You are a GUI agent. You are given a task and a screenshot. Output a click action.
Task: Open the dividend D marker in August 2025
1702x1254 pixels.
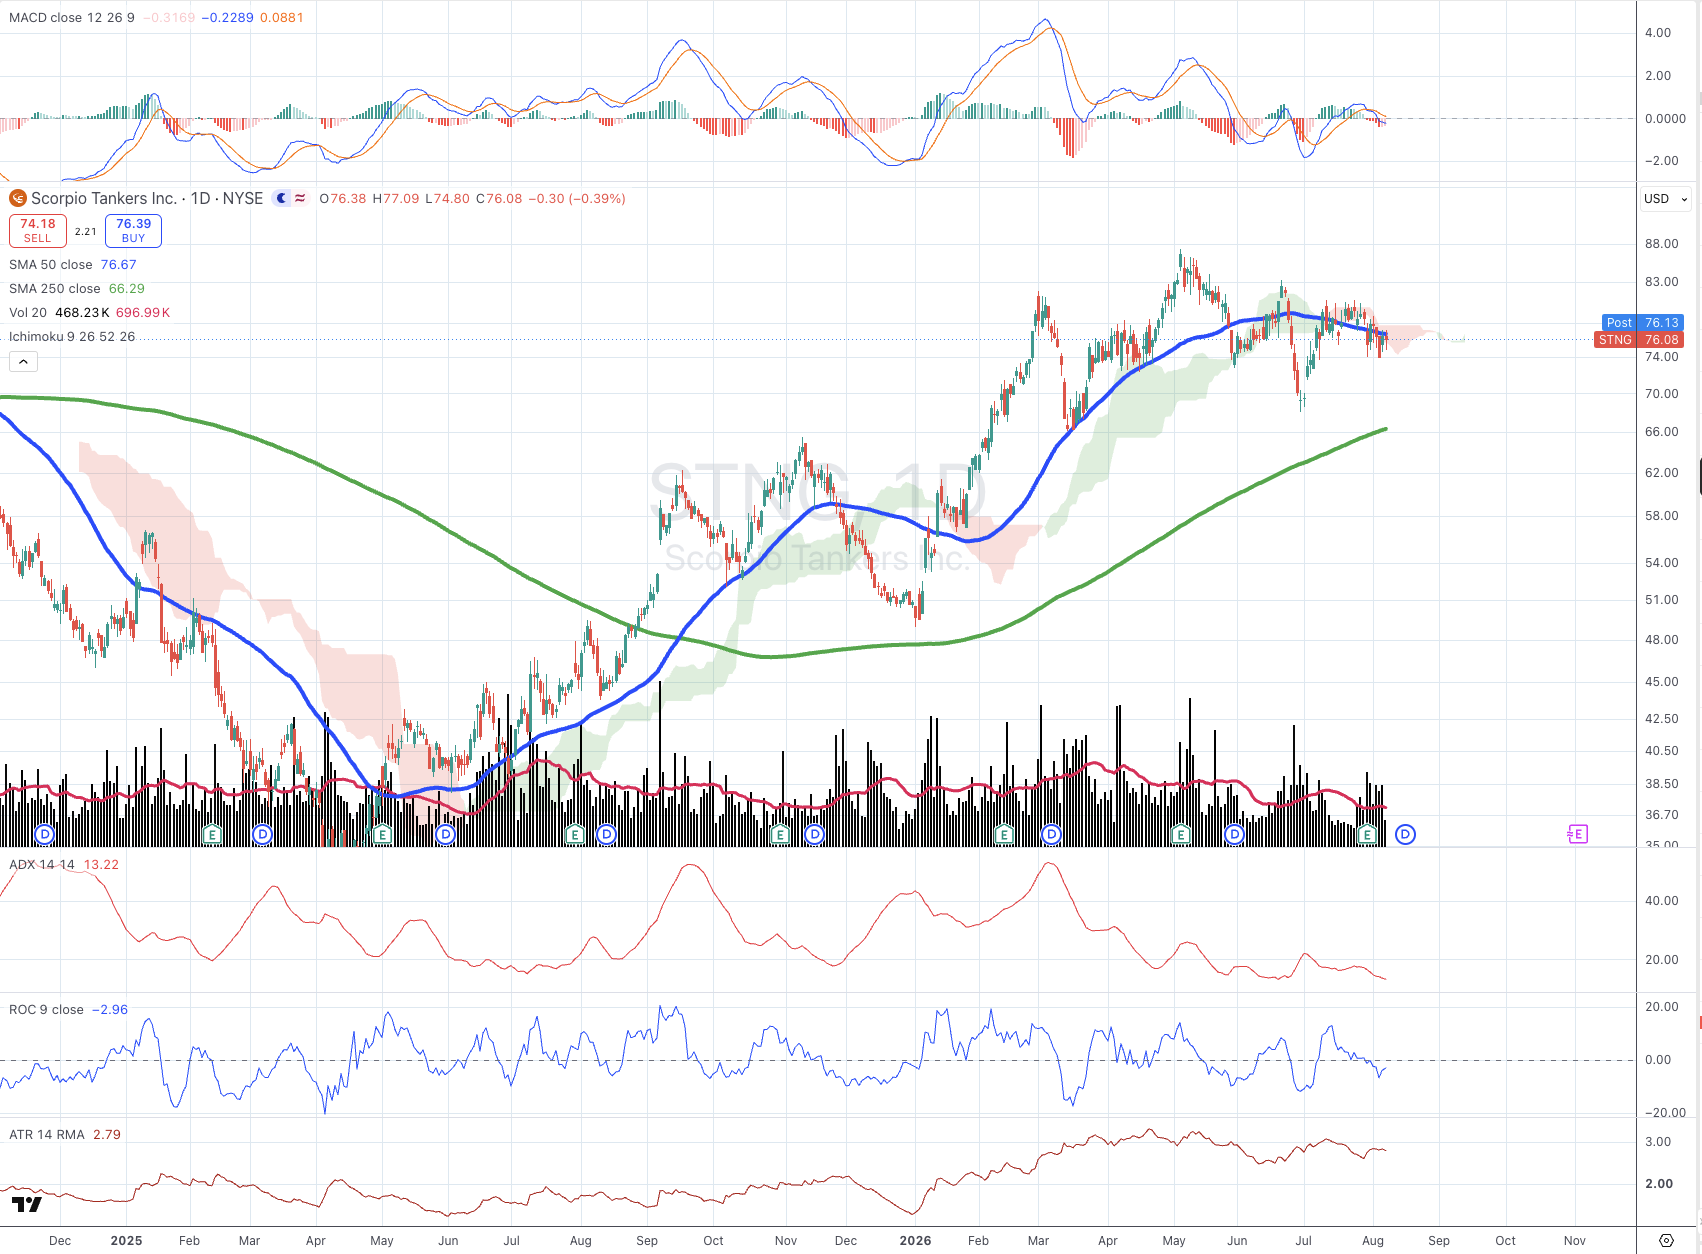(x=606, y=834)
